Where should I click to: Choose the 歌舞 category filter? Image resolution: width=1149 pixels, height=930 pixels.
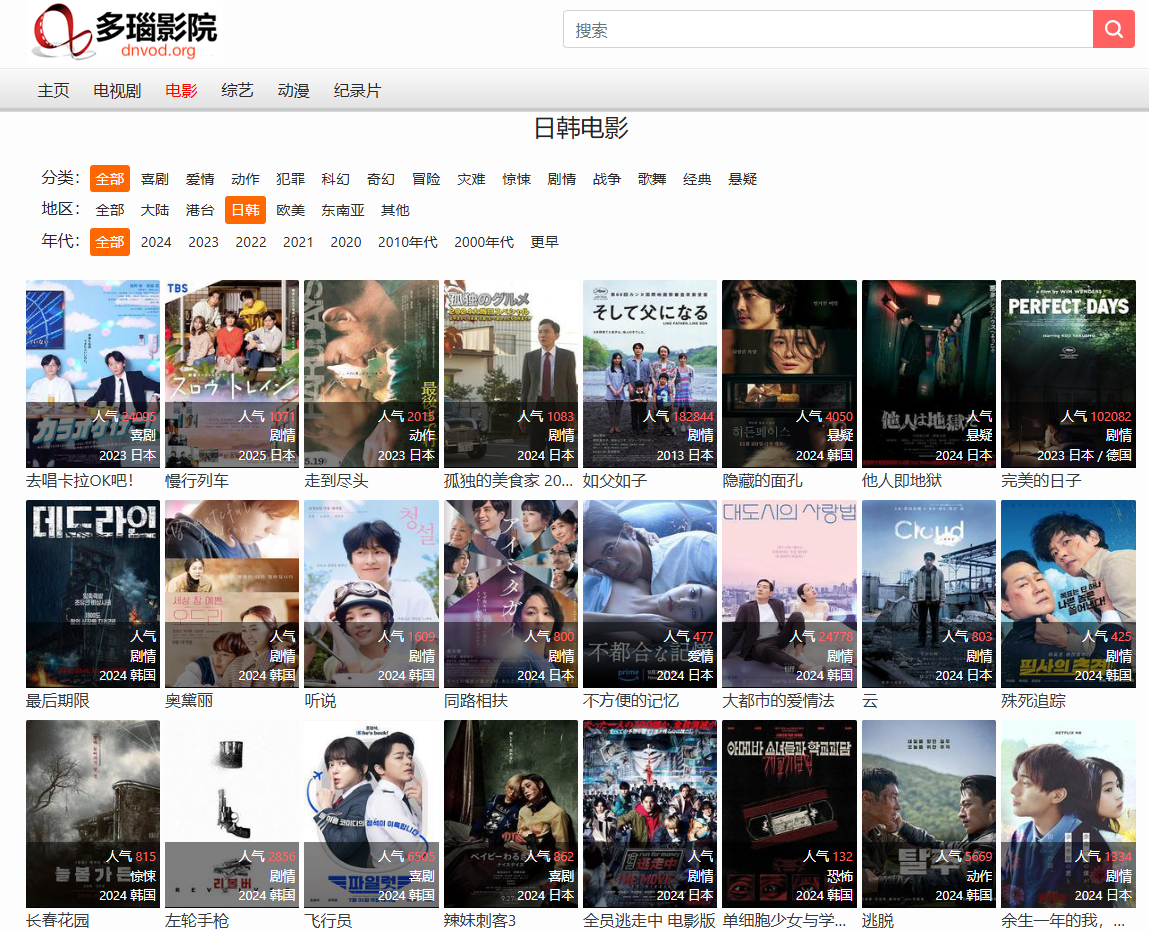pos(652,179)
